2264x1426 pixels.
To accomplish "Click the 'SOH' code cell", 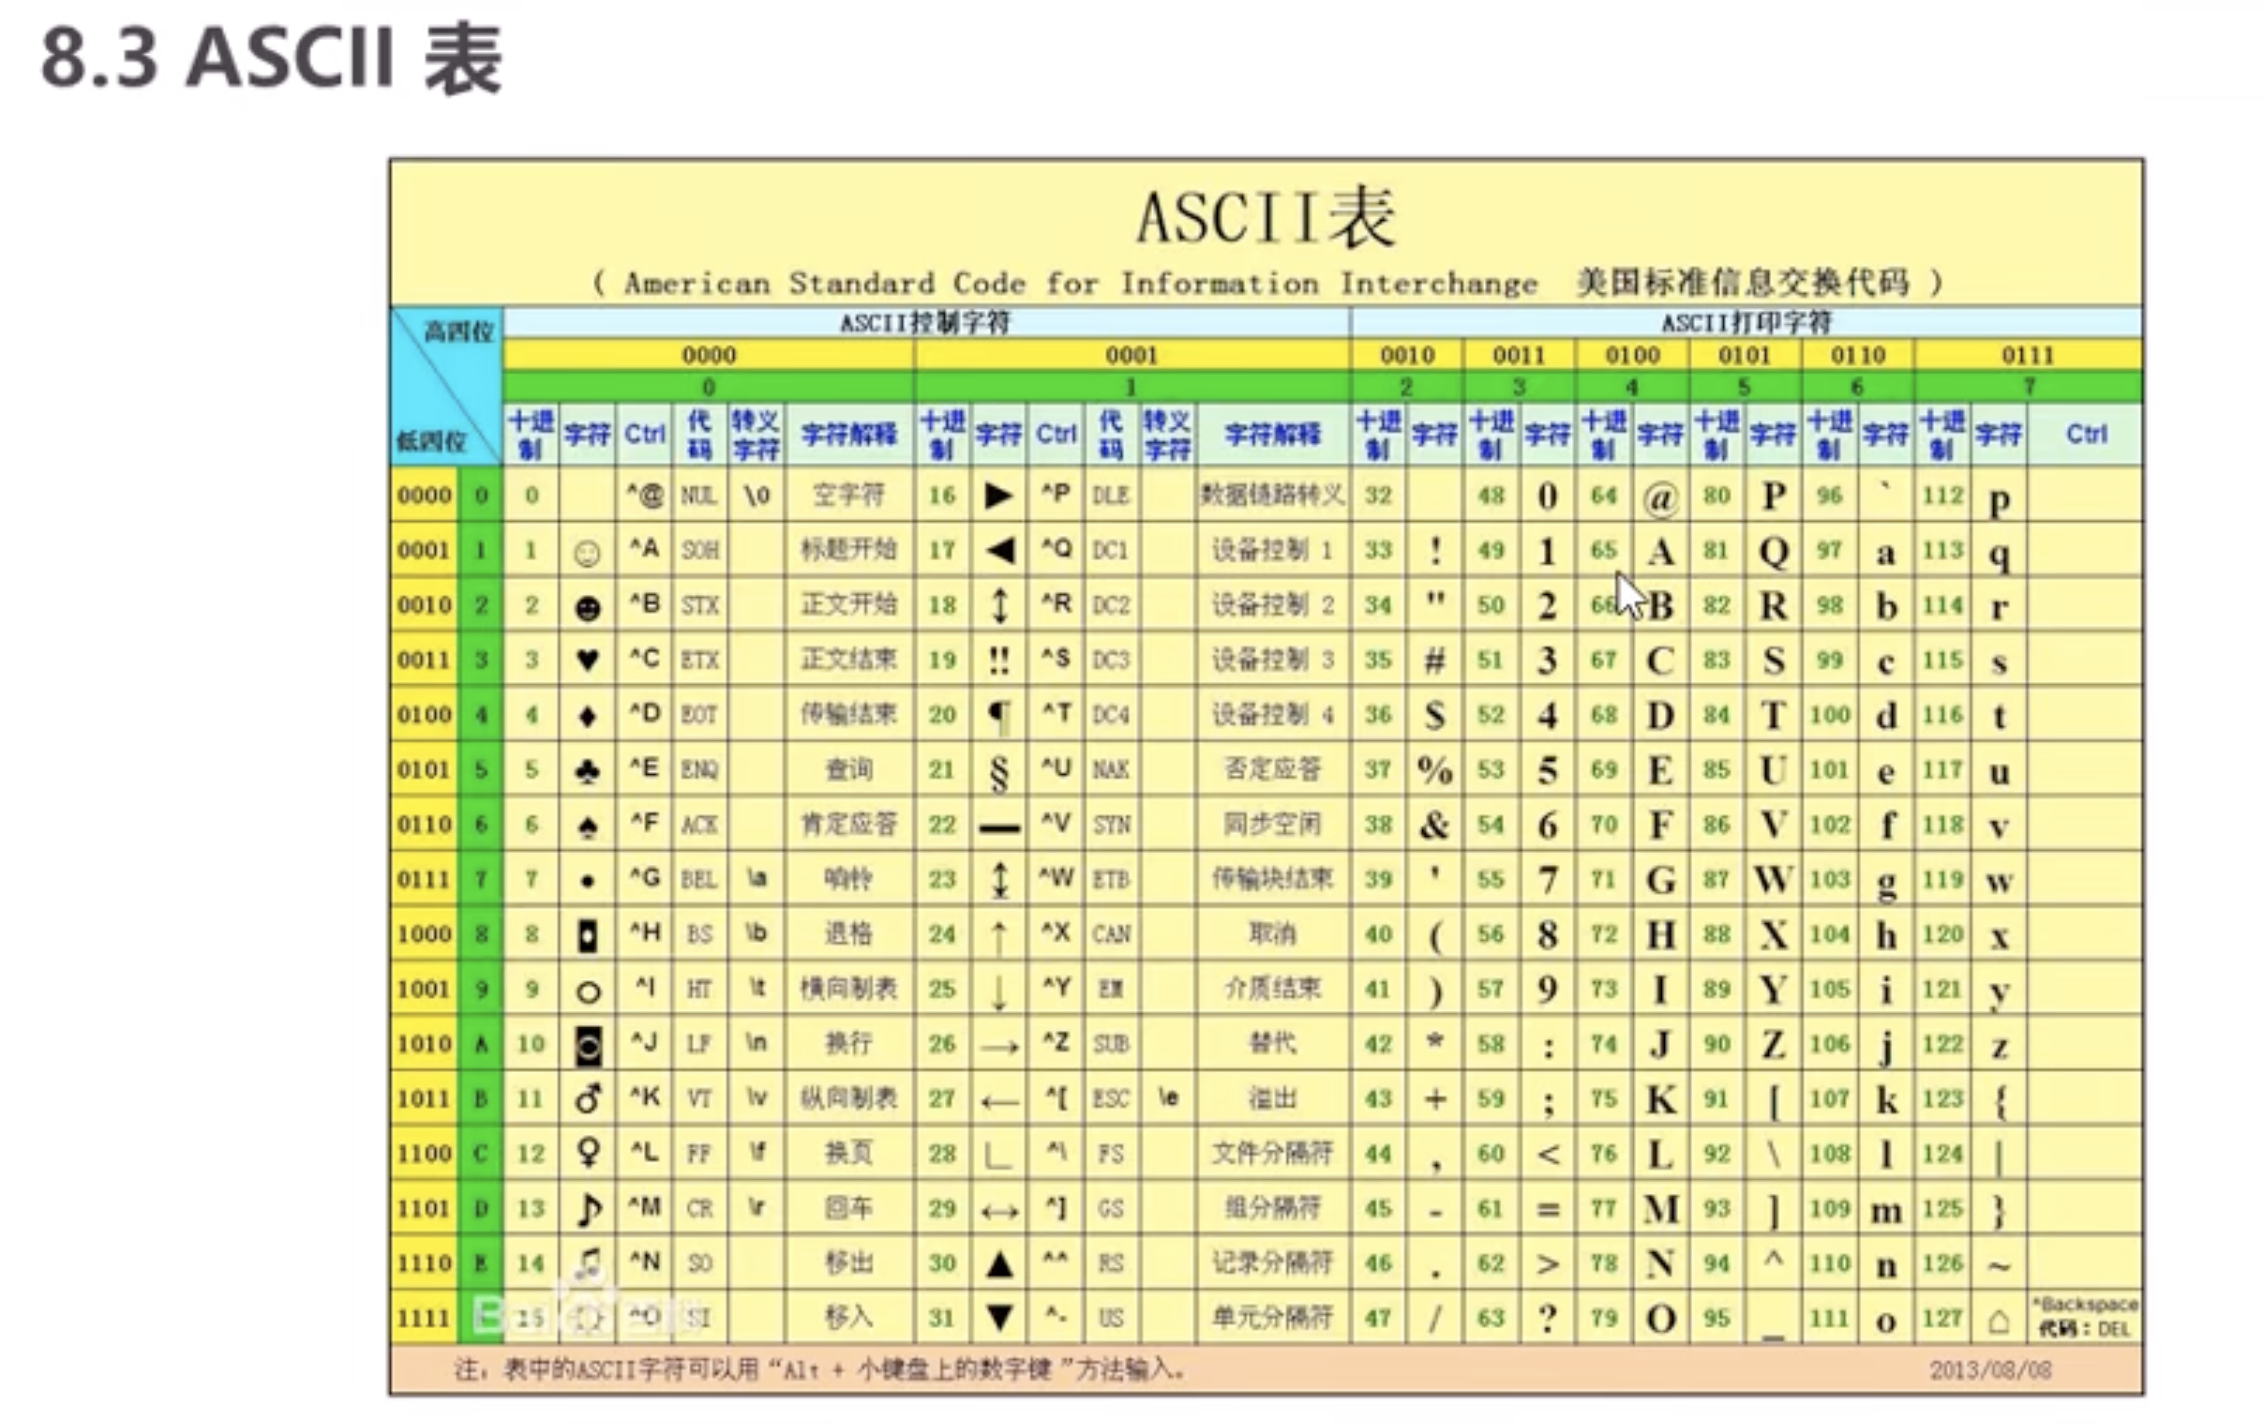I will 700,550.
